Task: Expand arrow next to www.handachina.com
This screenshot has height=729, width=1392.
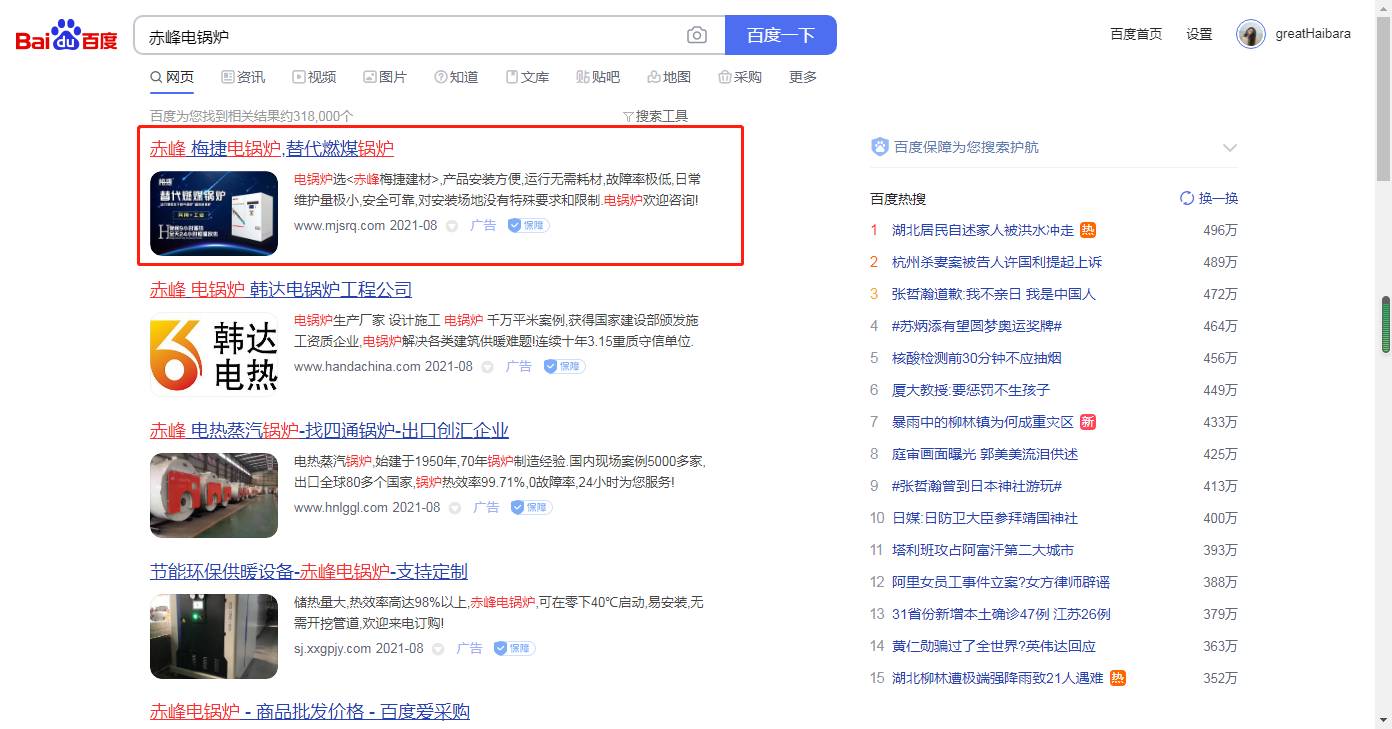Action: click(487, 367)
